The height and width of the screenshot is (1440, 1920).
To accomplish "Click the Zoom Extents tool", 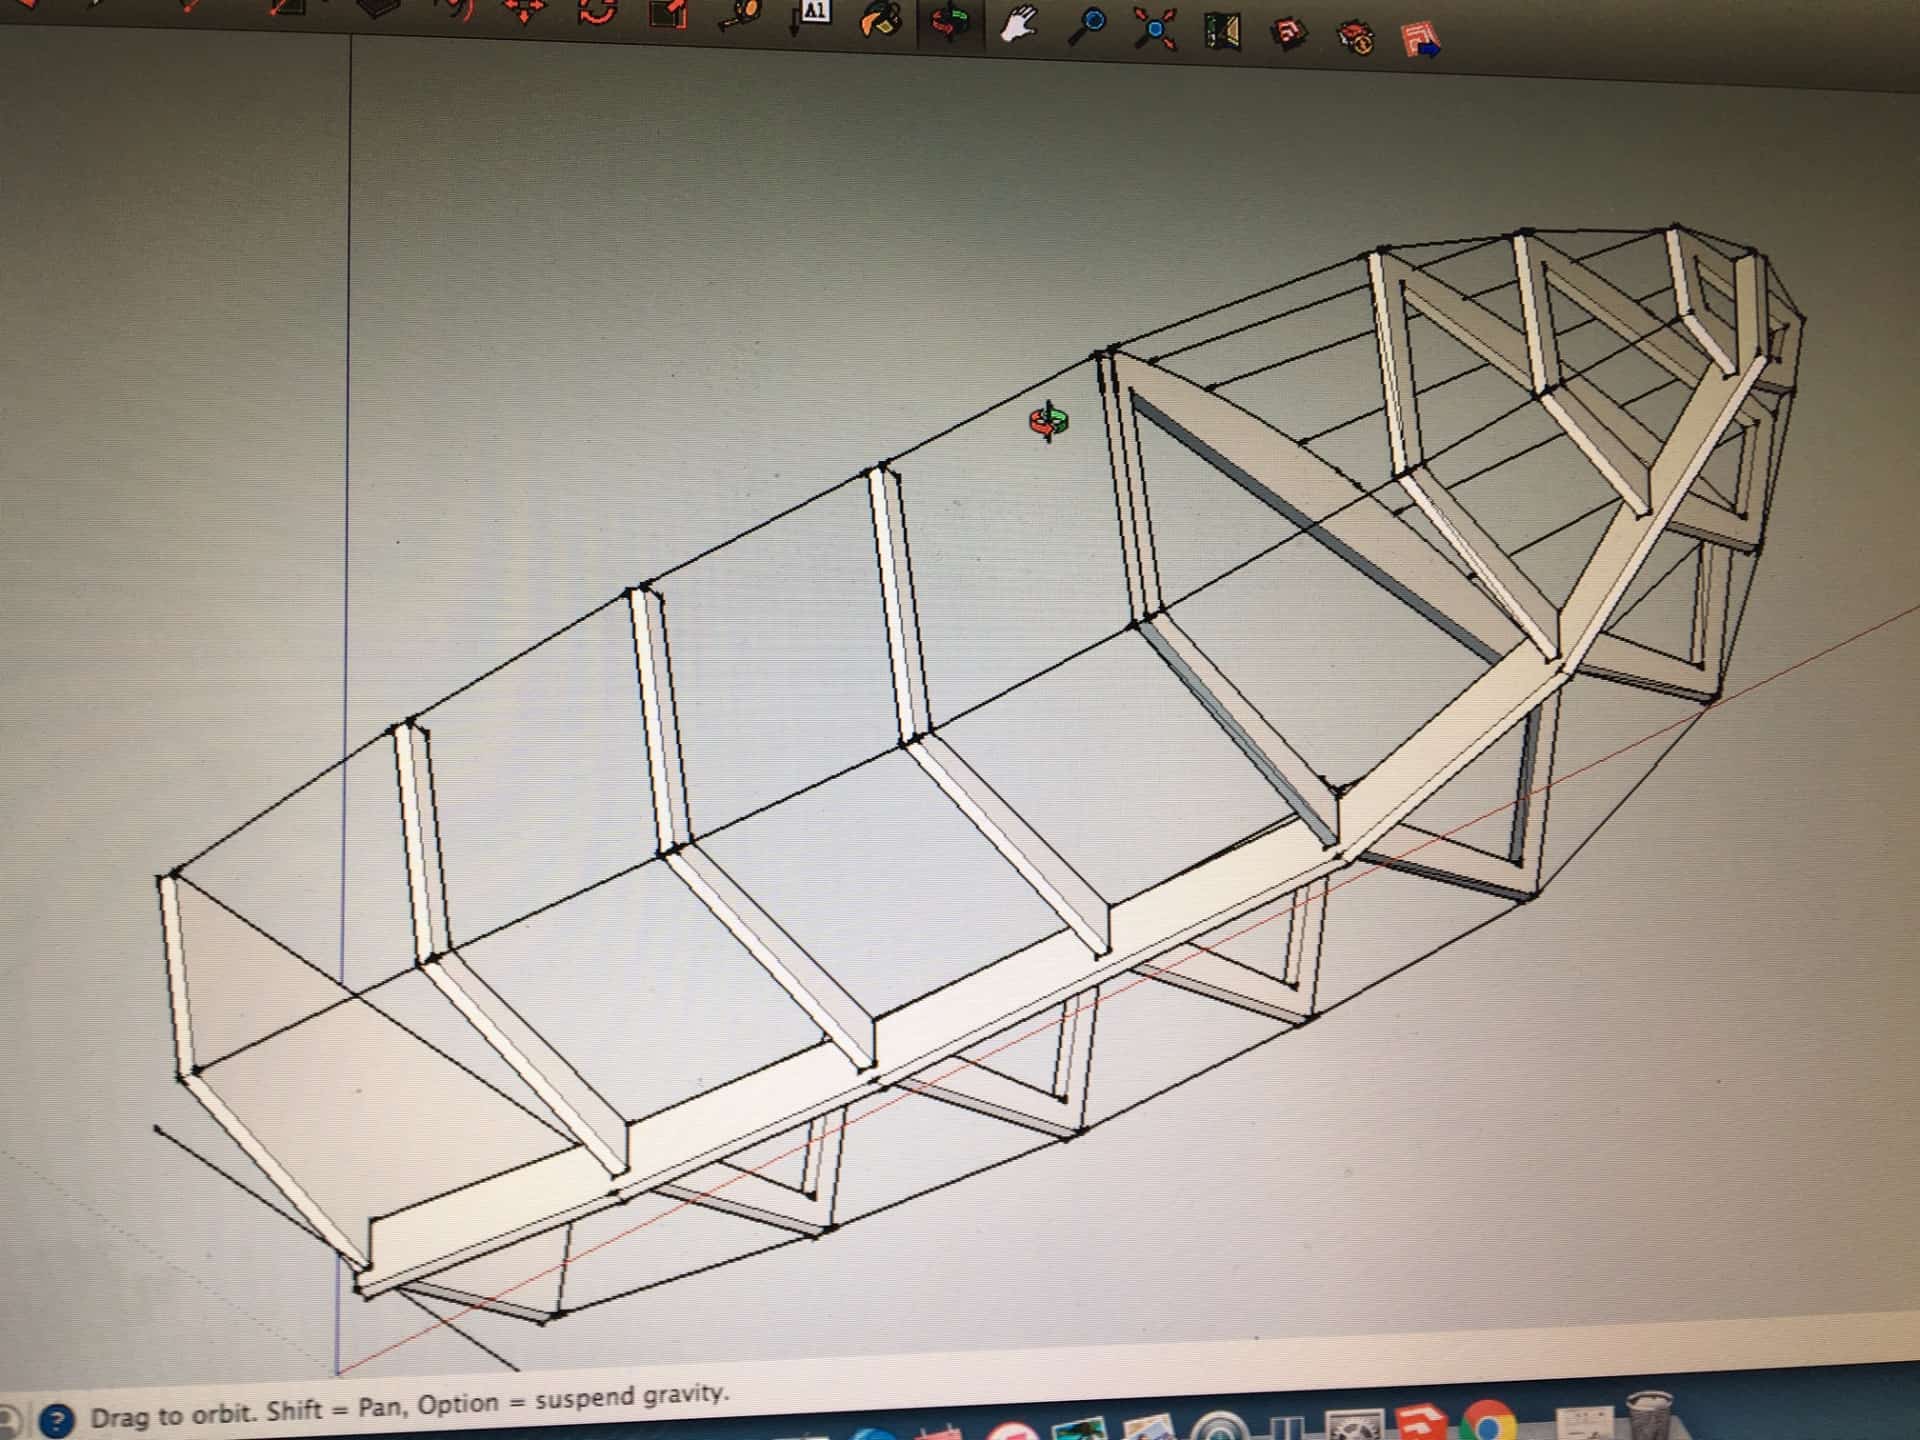I will coord(1154,29).
